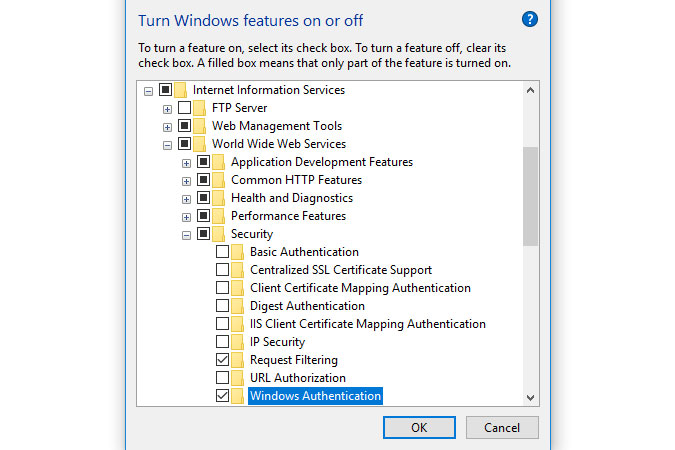Click the Security folder icon

pyautogui.click(x=219, y=234)
